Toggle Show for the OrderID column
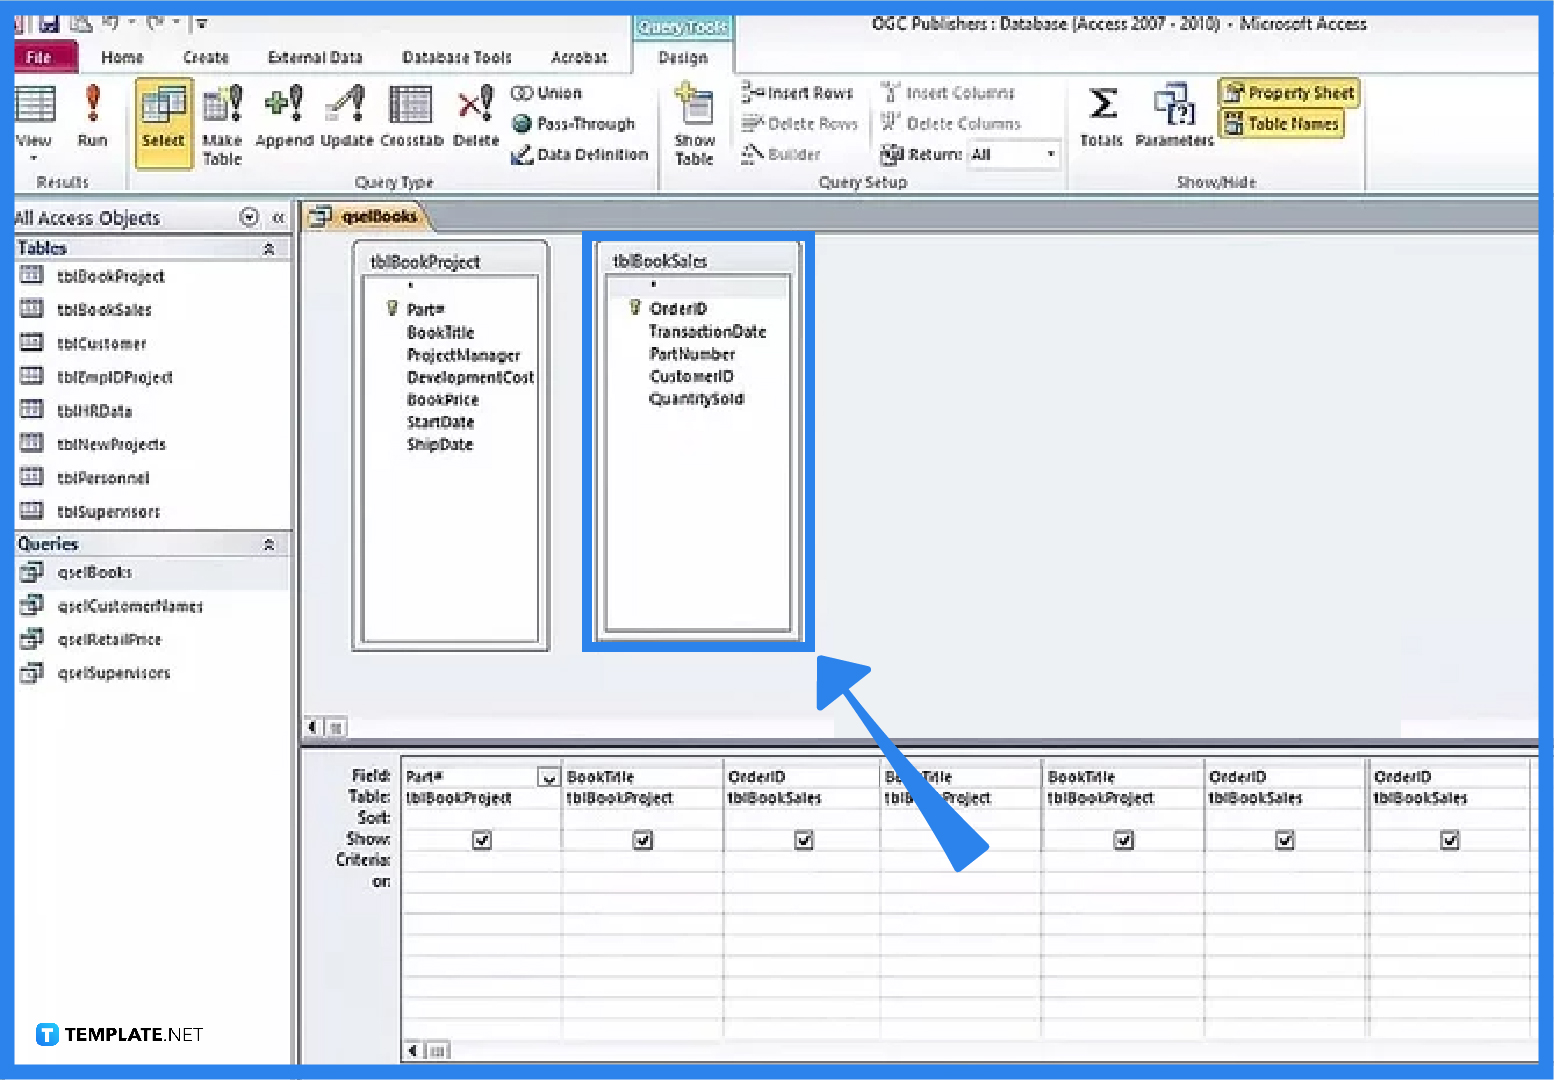The height and width of the screenshot is (1080, 1554). [x=804, y=840]
